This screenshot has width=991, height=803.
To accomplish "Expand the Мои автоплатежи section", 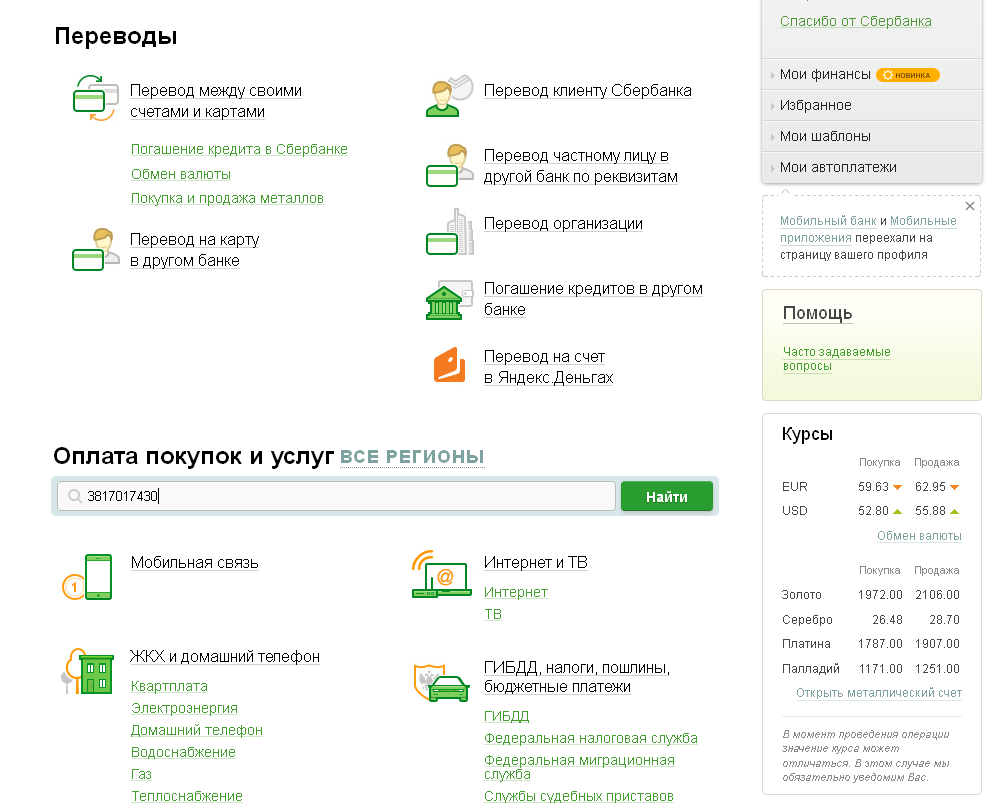I will click(x=837, y=167).
